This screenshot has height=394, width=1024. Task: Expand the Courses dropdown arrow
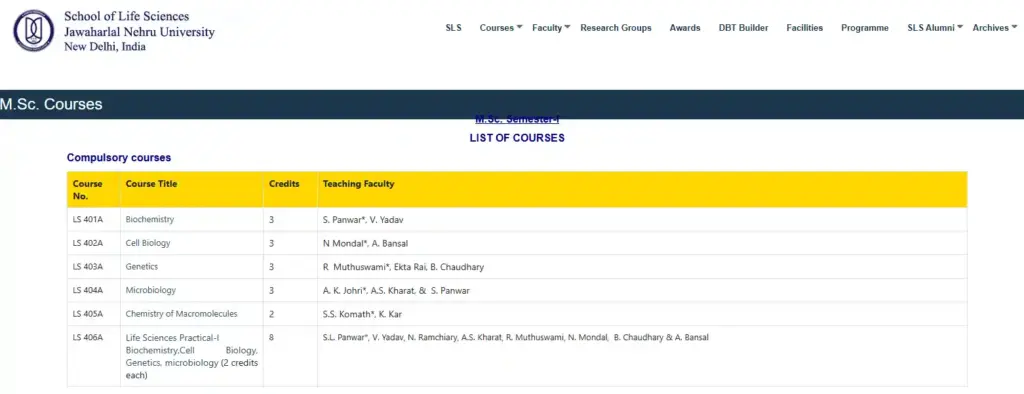click(x=519, y=27)
